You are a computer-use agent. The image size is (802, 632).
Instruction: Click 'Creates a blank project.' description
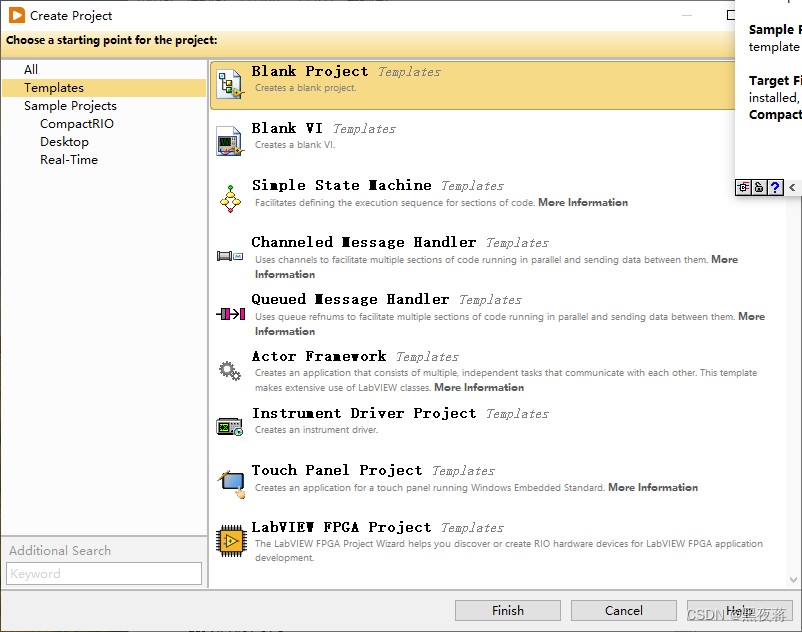(x=305, y=88)
